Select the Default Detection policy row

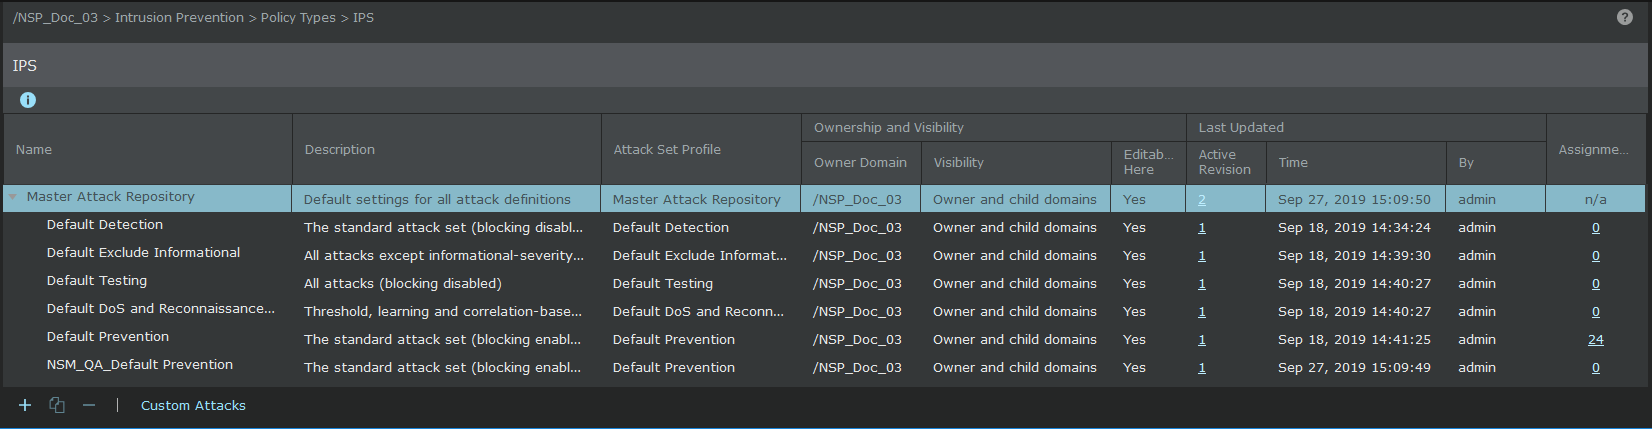825,226
